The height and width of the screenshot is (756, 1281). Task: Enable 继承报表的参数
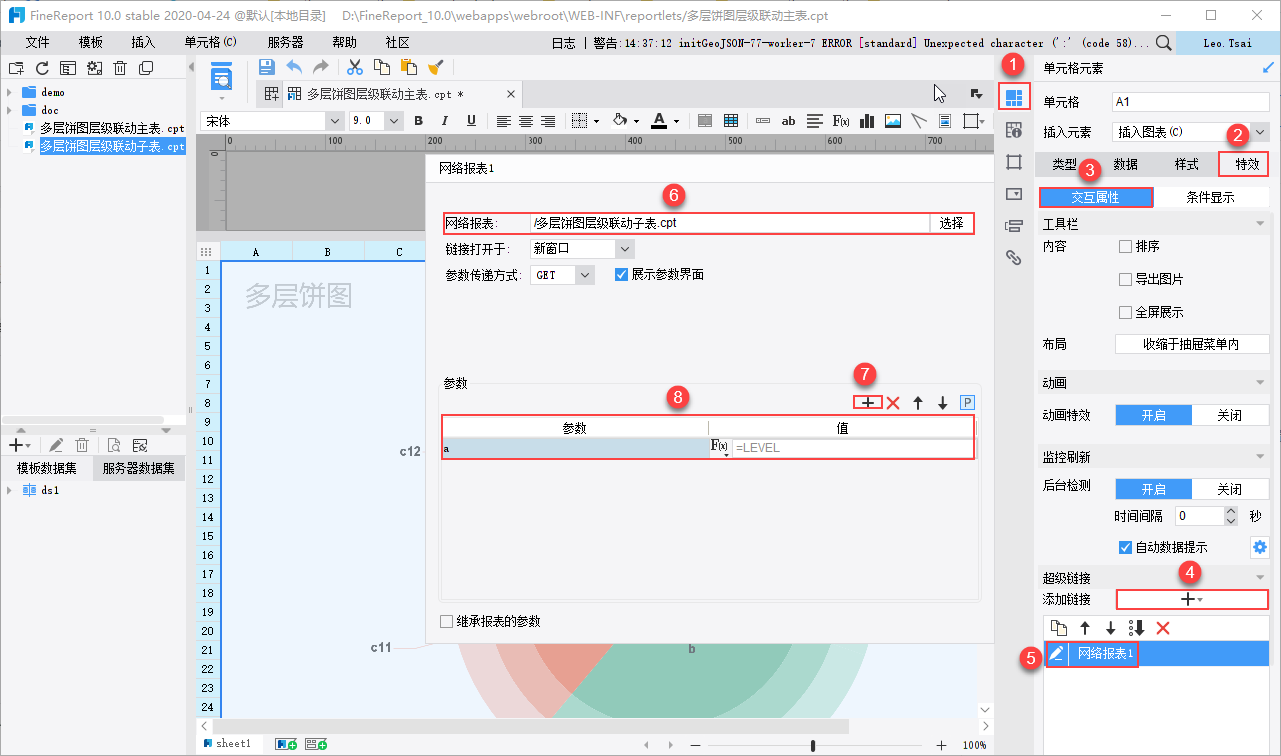pos(447,621)
